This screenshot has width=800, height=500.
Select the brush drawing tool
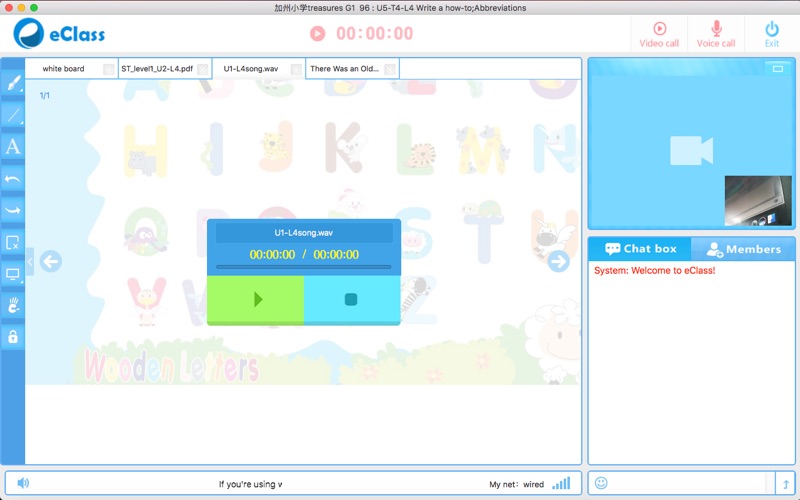click(13, 83)
